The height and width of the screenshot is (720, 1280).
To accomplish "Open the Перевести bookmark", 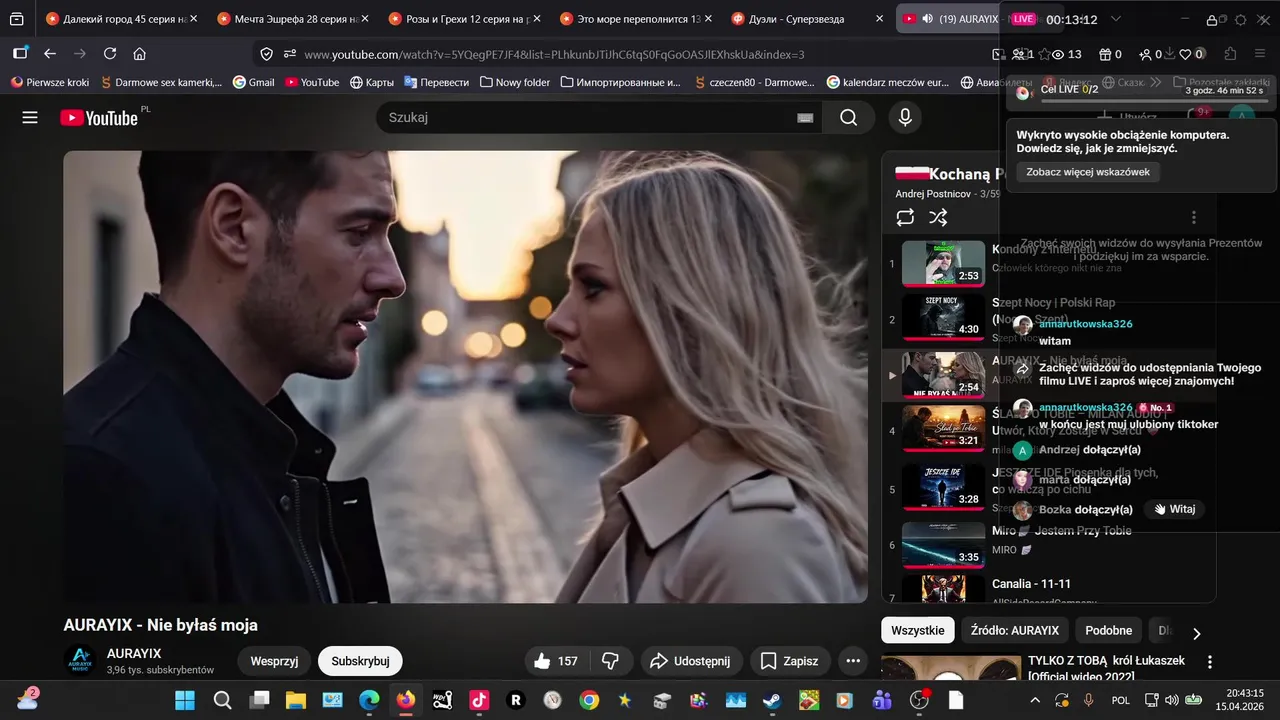I will (435, 82).
